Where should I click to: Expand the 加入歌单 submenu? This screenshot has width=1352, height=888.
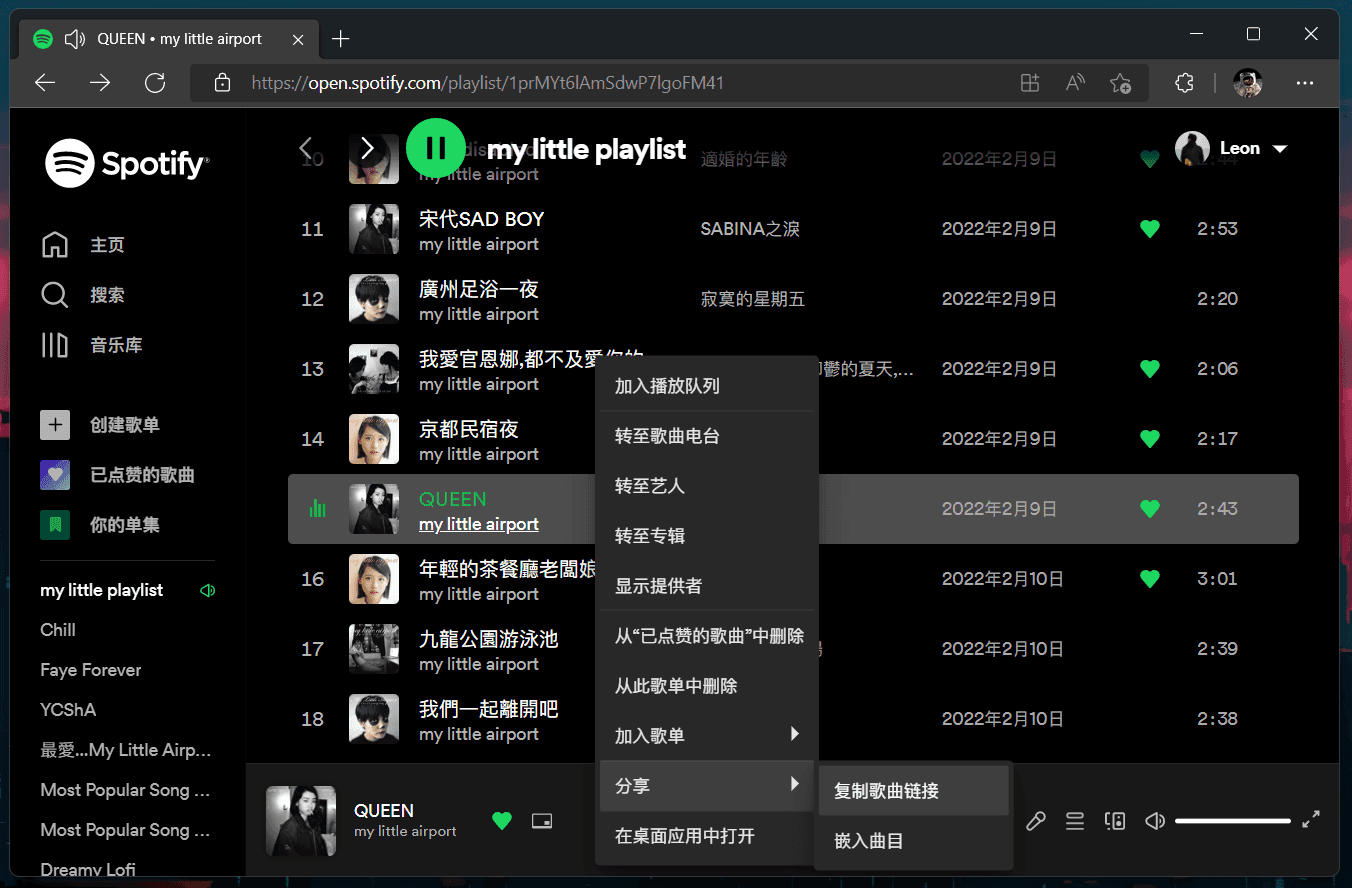coord(707,736)
